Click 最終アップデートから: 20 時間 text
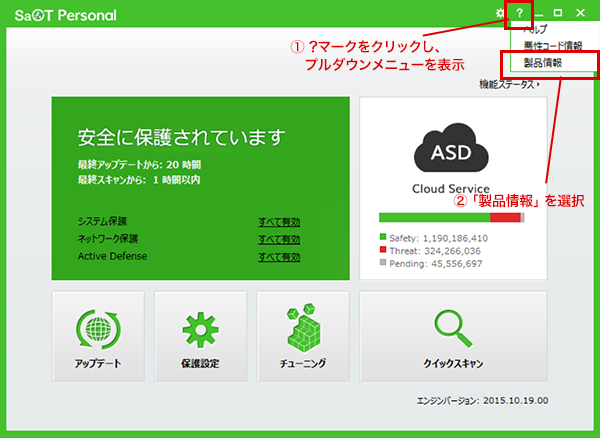This screenshot has height=438, width=600. click(139, 165)
